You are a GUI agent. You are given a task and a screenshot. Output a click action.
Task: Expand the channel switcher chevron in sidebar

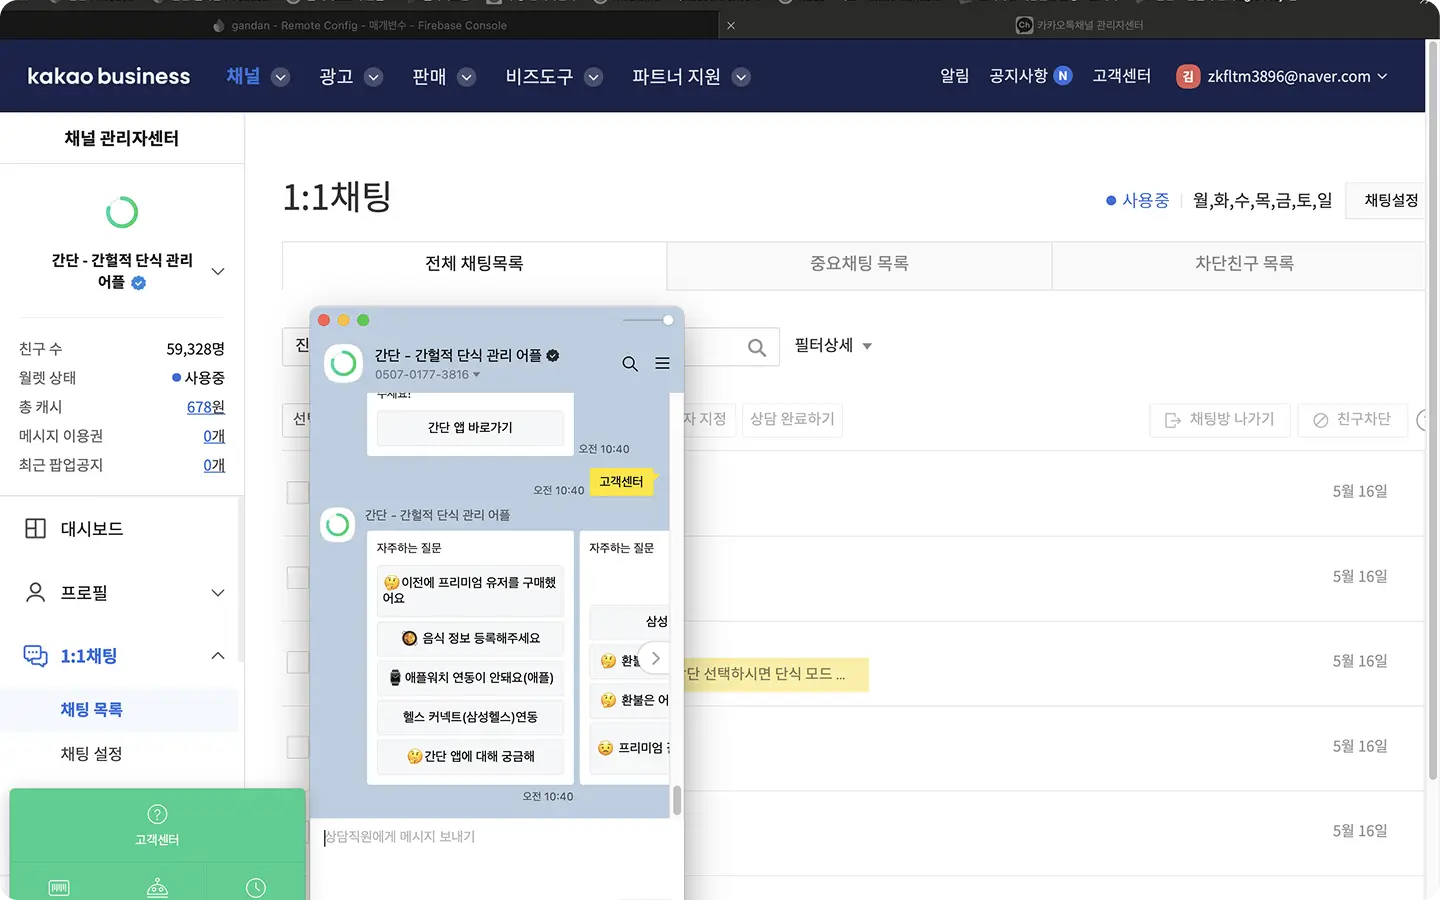click(218, 271)
